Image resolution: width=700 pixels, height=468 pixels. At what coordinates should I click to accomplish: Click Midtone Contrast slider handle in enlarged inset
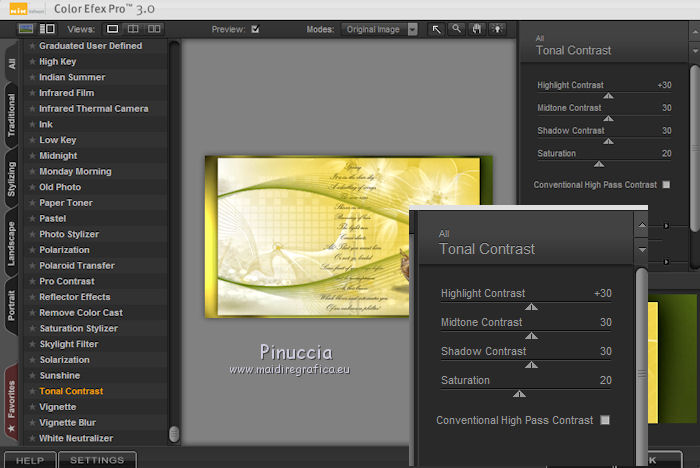[x=531, y=336]
